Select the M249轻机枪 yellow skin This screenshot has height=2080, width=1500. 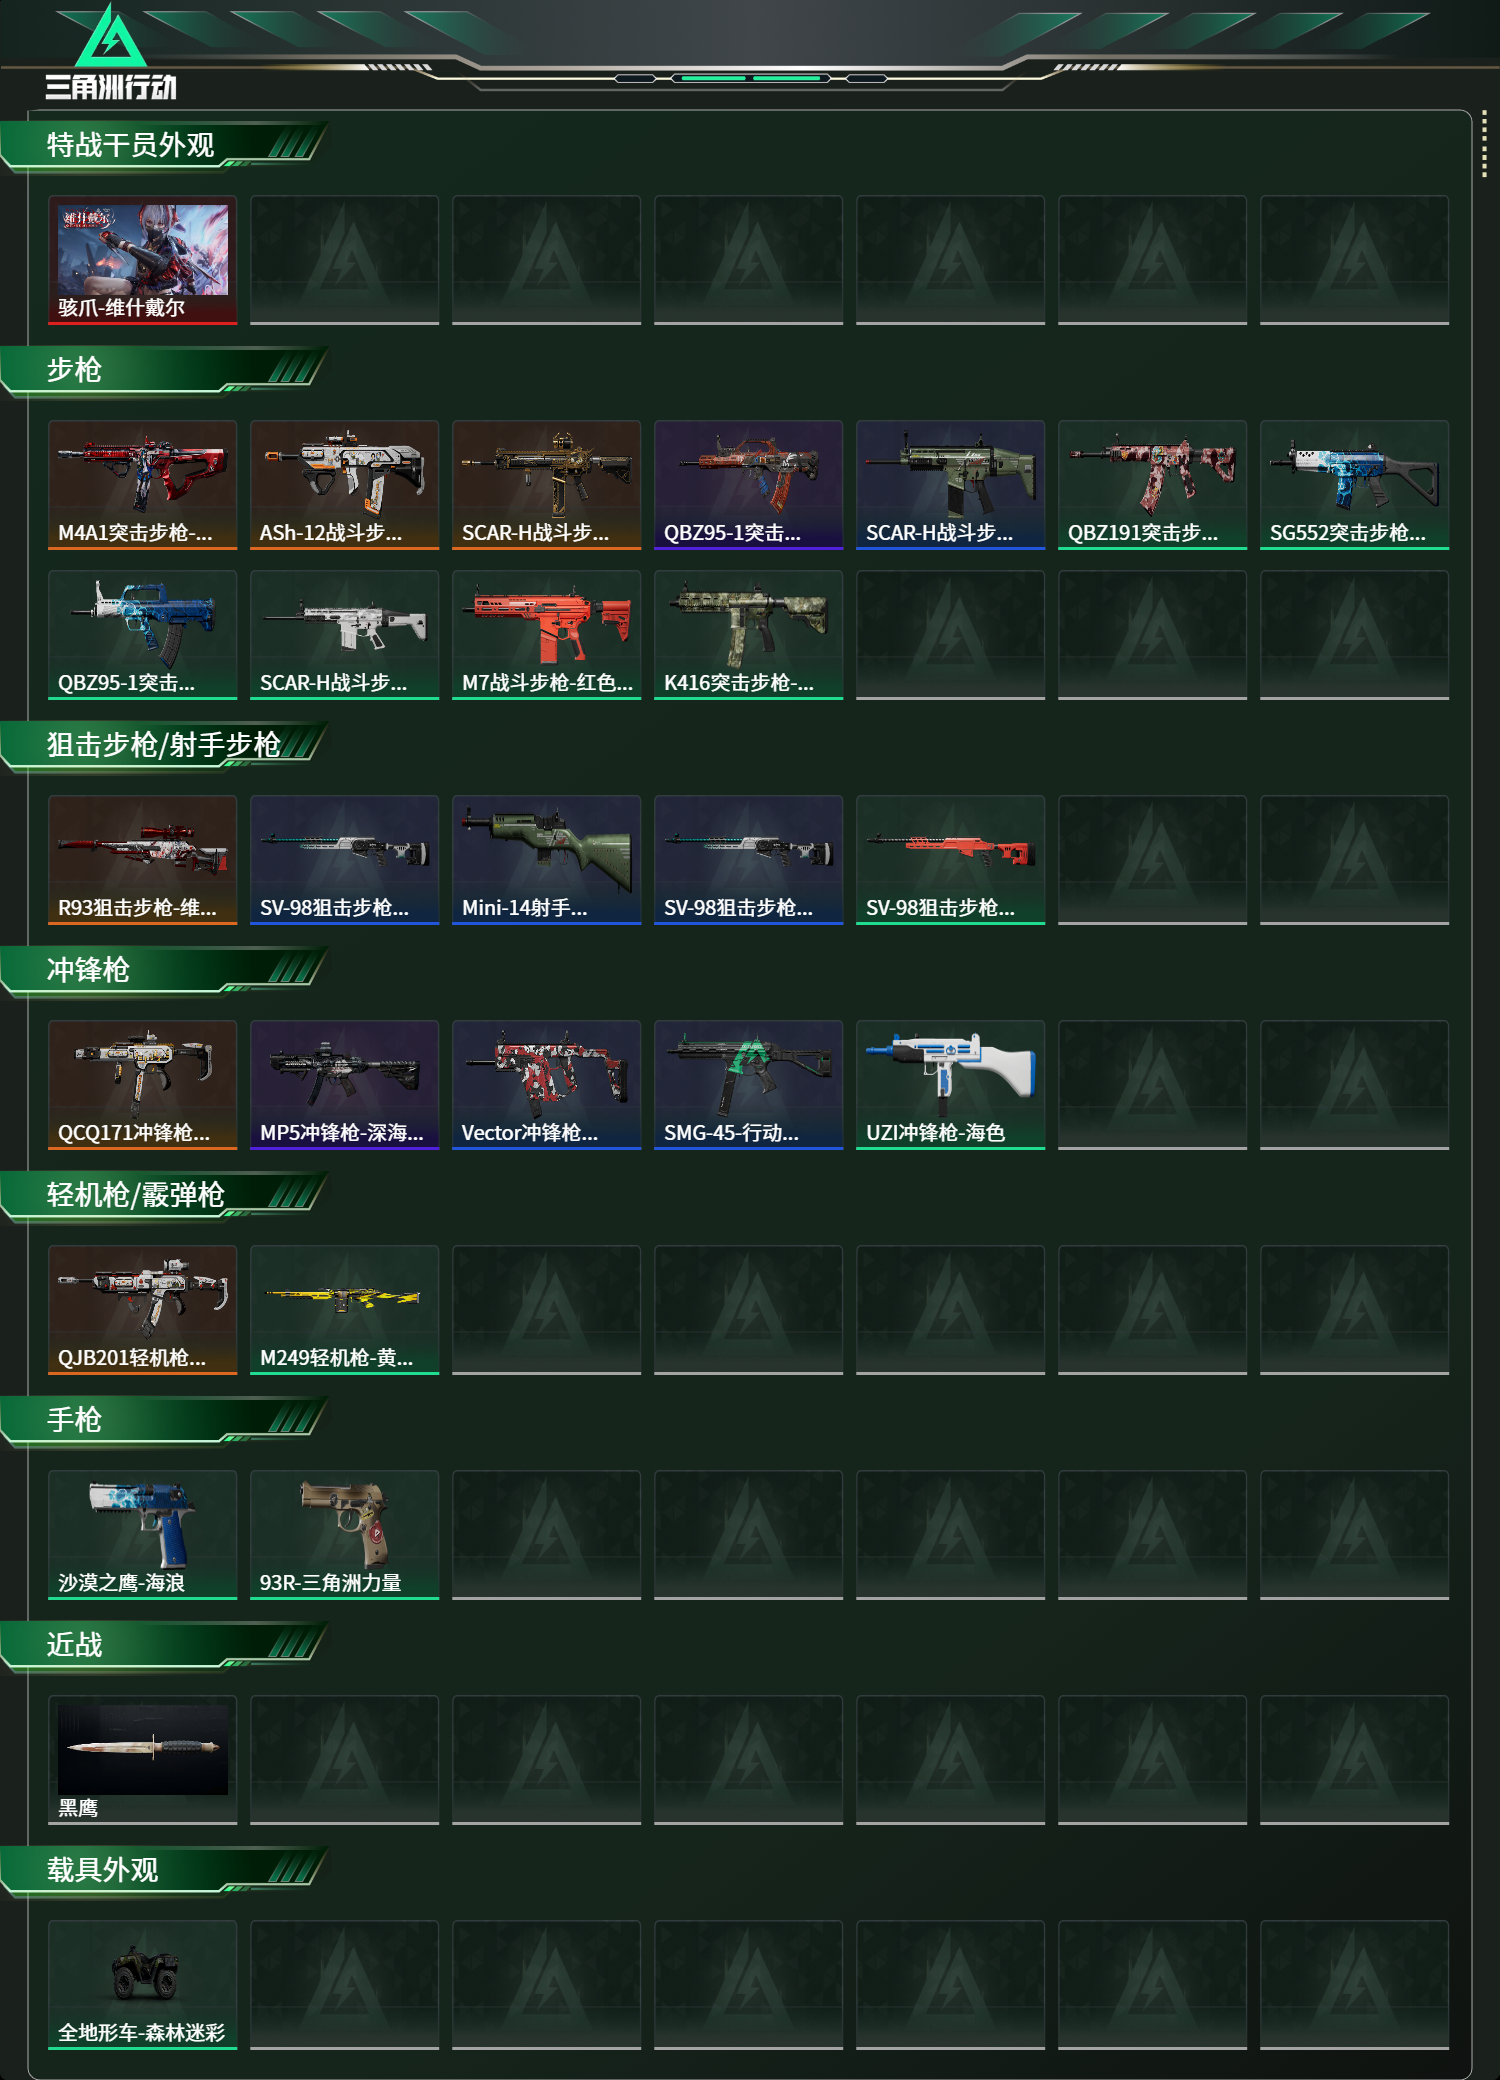345,1310
